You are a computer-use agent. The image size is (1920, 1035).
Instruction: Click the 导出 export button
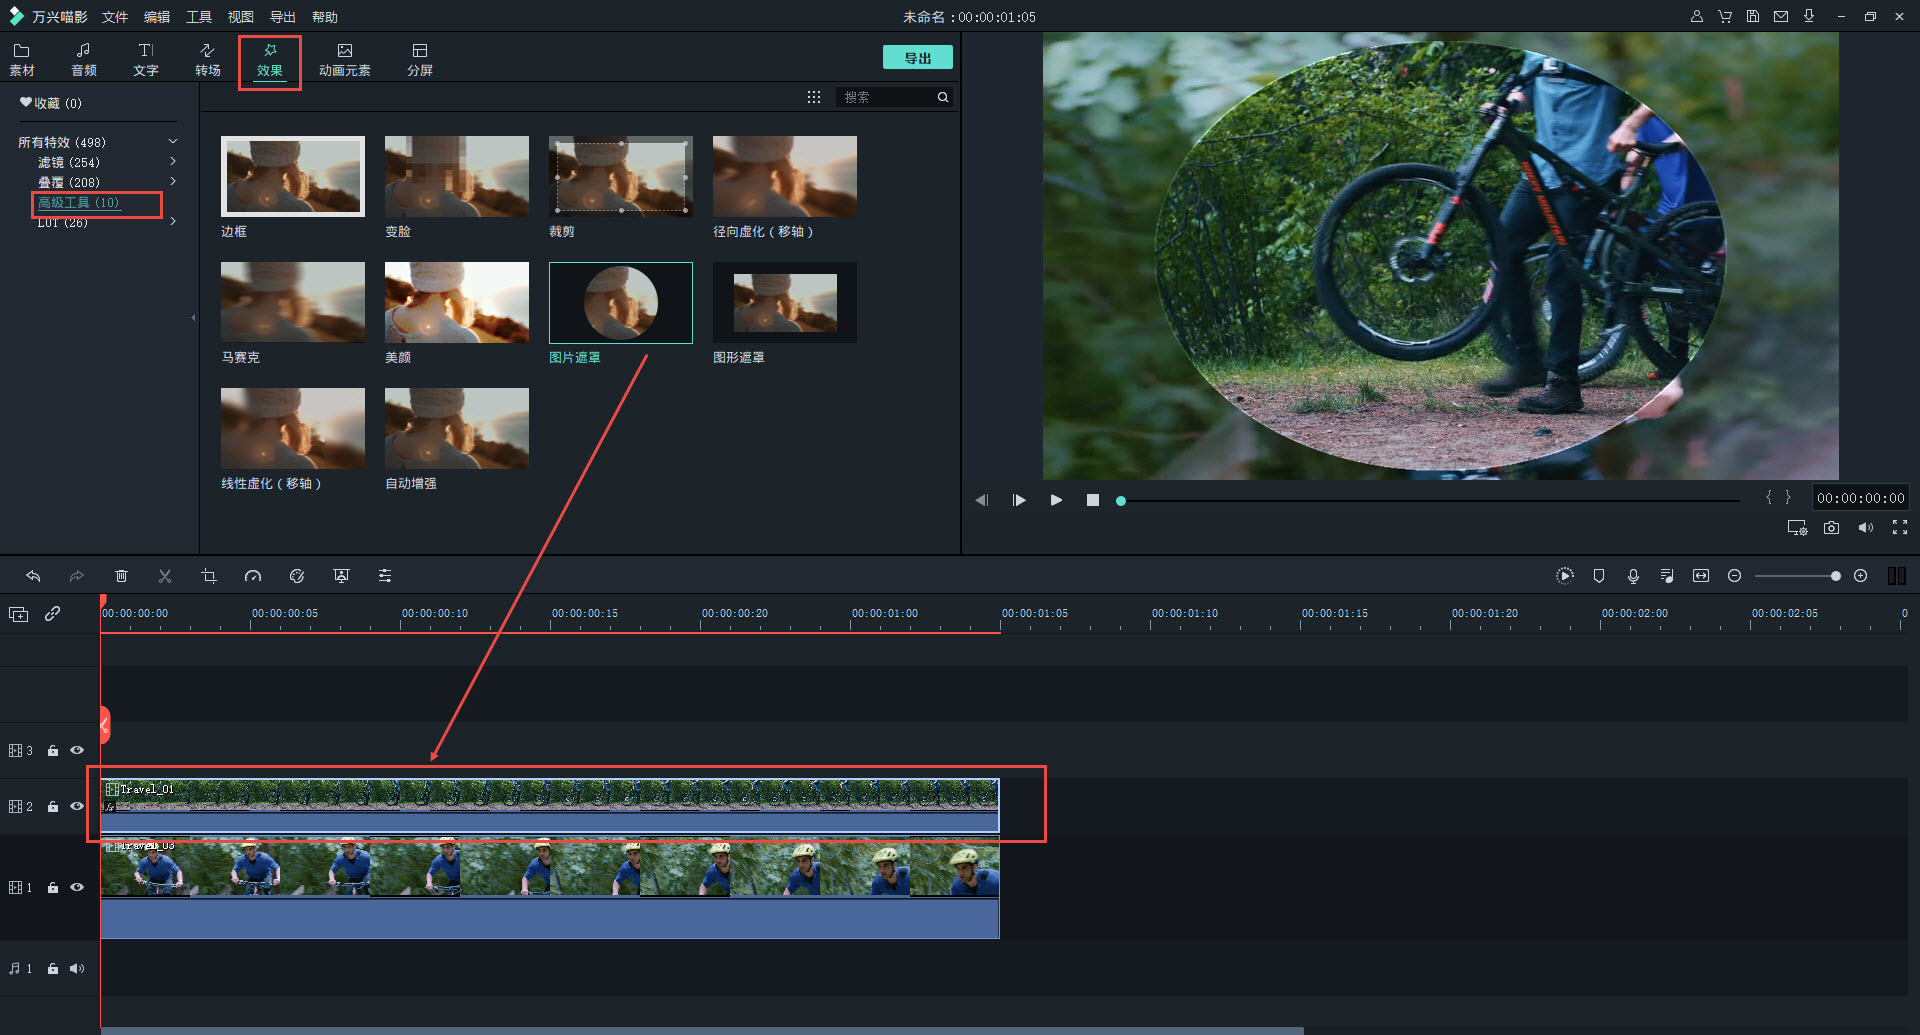tap(917, 58)
